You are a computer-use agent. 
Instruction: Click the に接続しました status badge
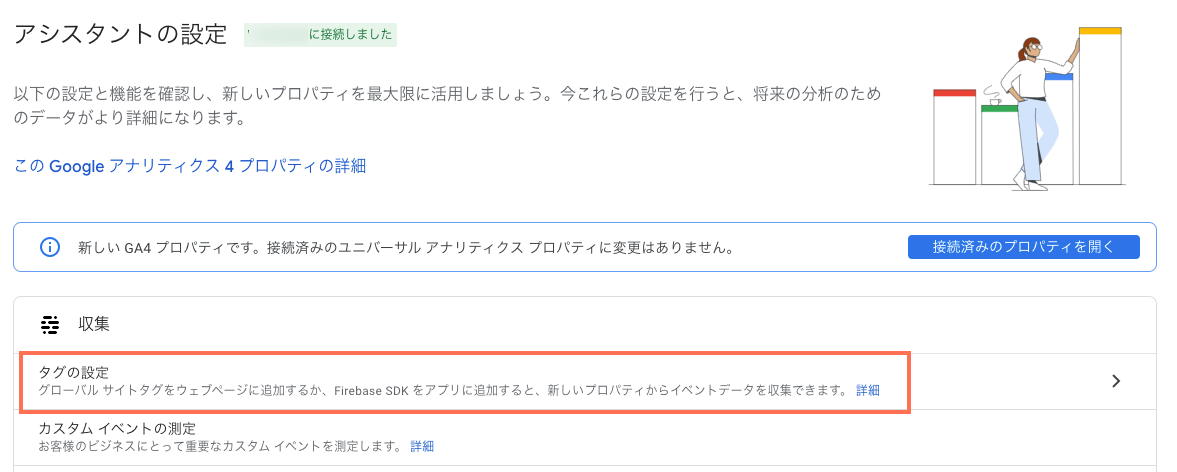pos(321,35)
